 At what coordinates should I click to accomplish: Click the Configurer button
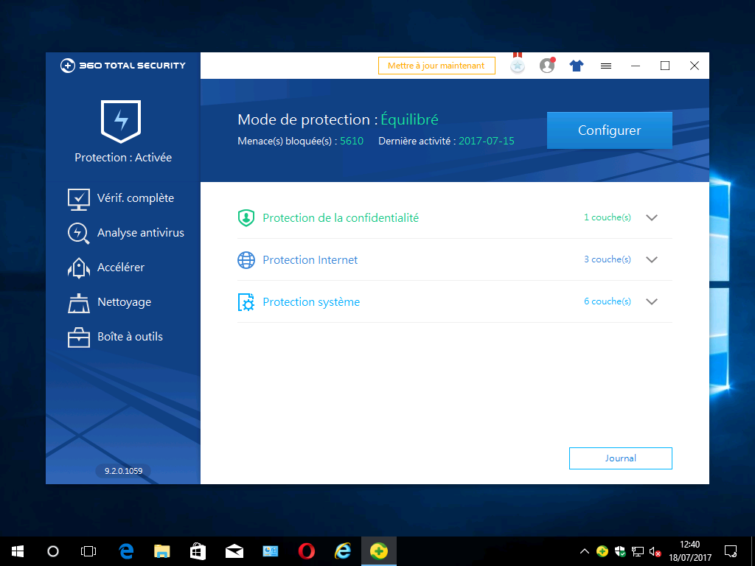(x=609, y=130)
